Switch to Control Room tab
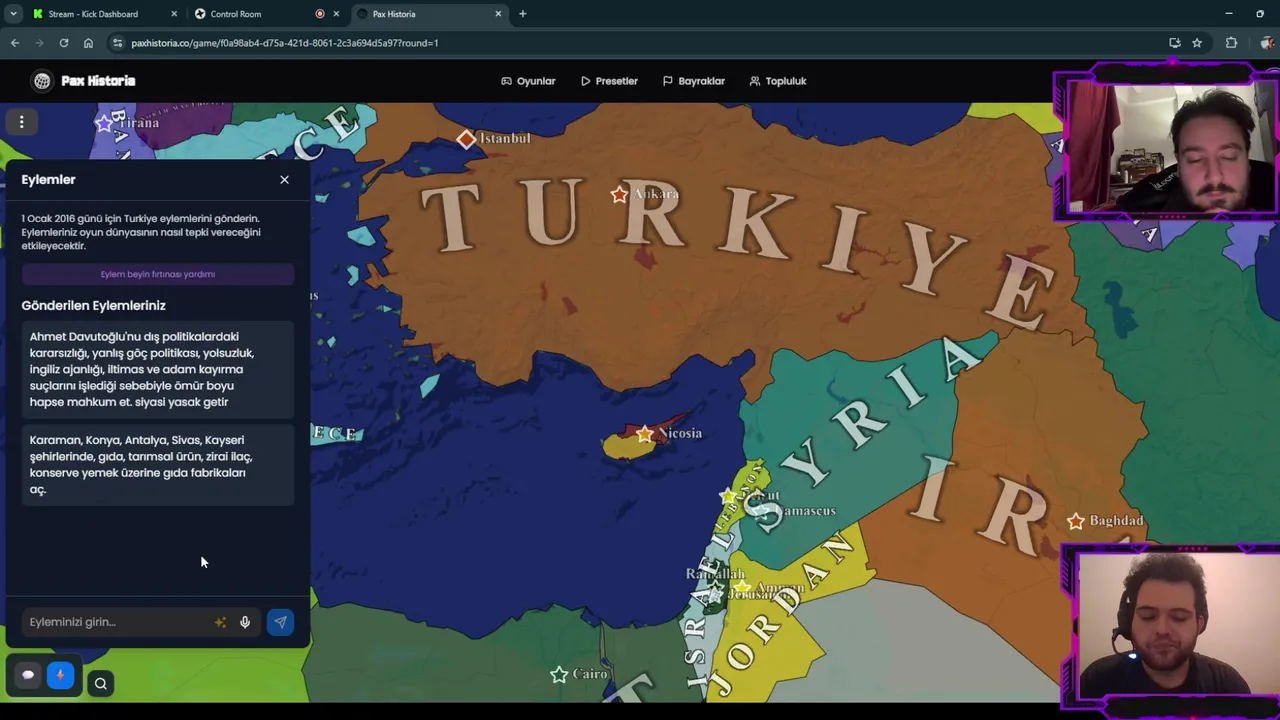The width and height of the screenshot is (1280, 720). click(236, 14)
